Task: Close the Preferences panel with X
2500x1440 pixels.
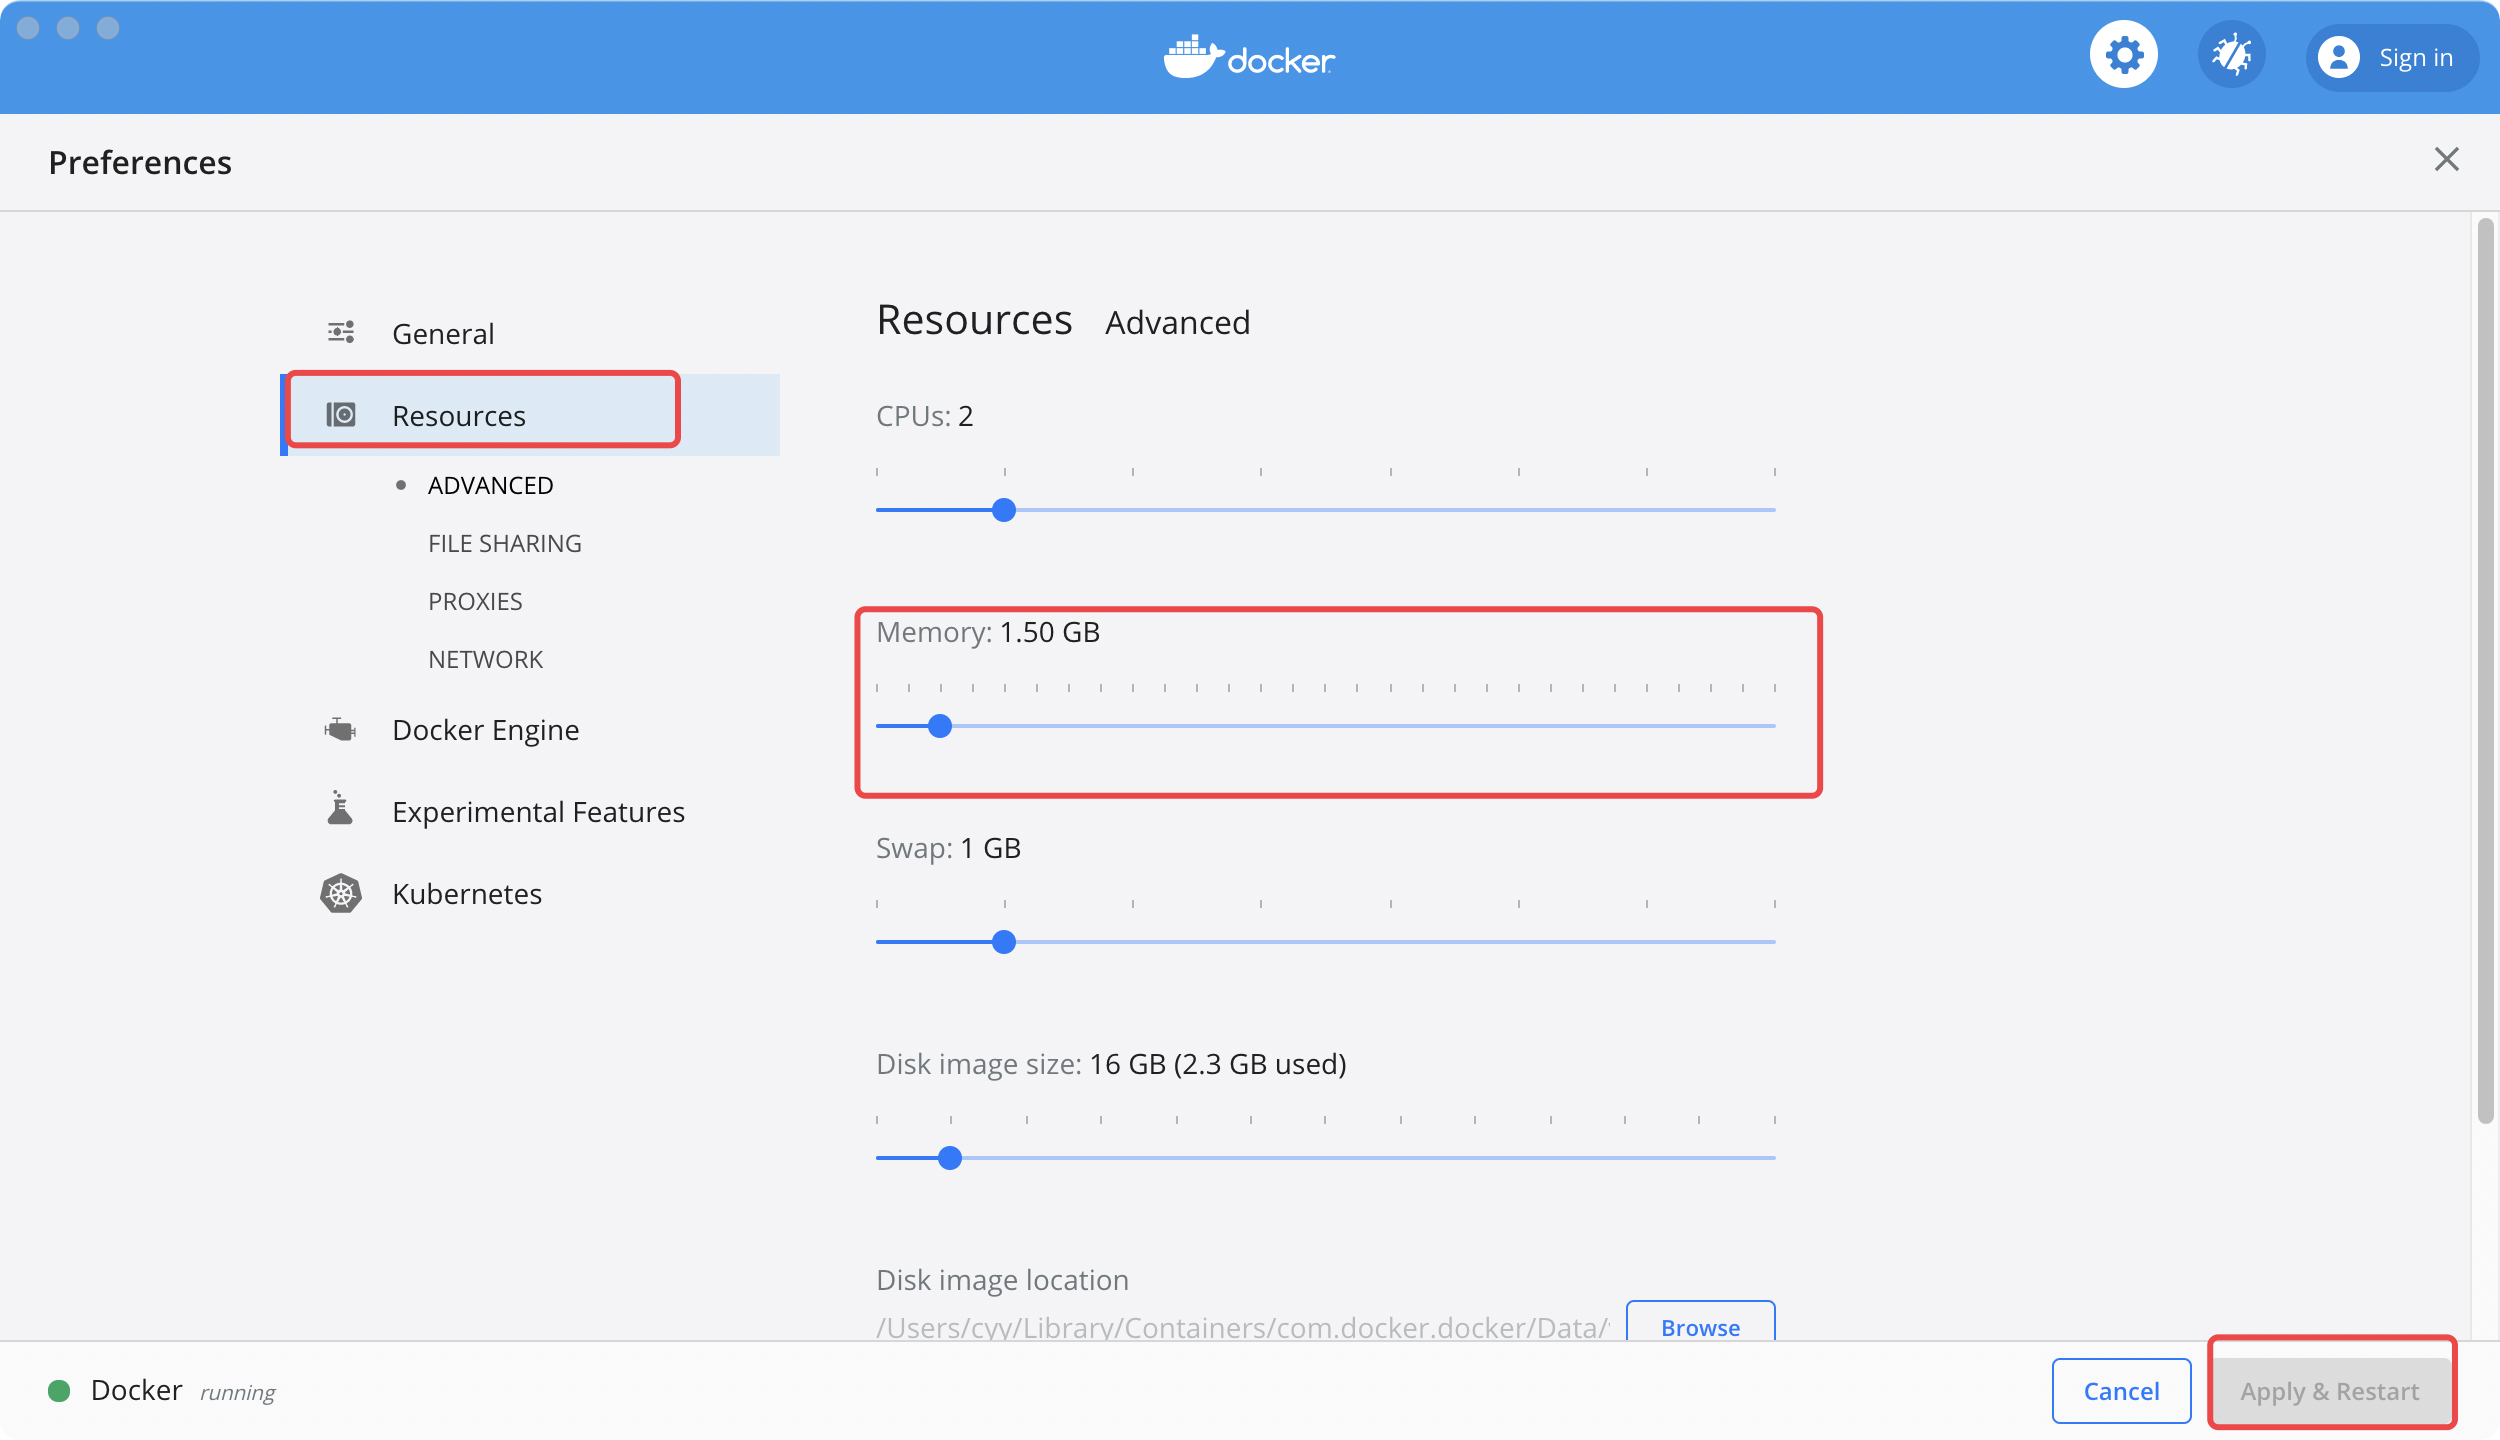Action: pyautogui.click(x=2446, y=159)
